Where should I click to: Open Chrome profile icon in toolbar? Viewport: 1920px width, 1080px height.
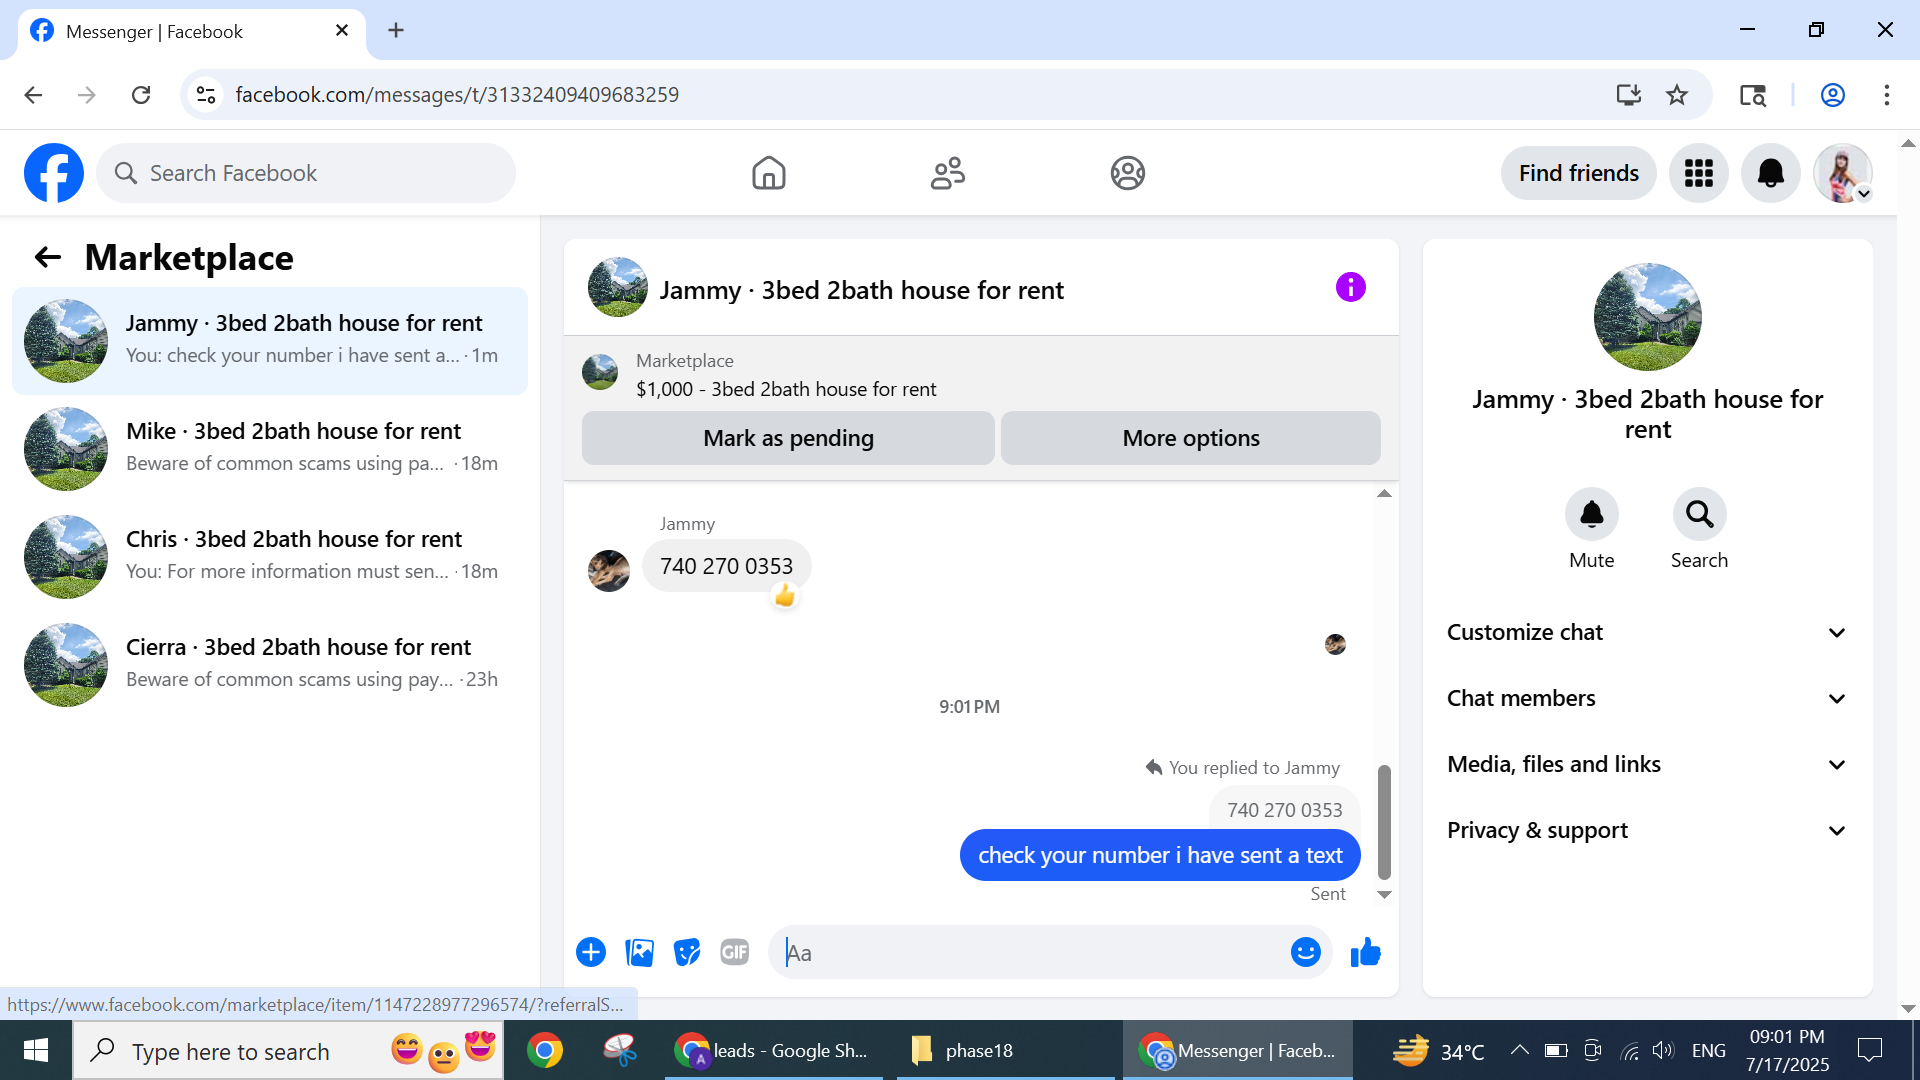tap(1833, 95)
